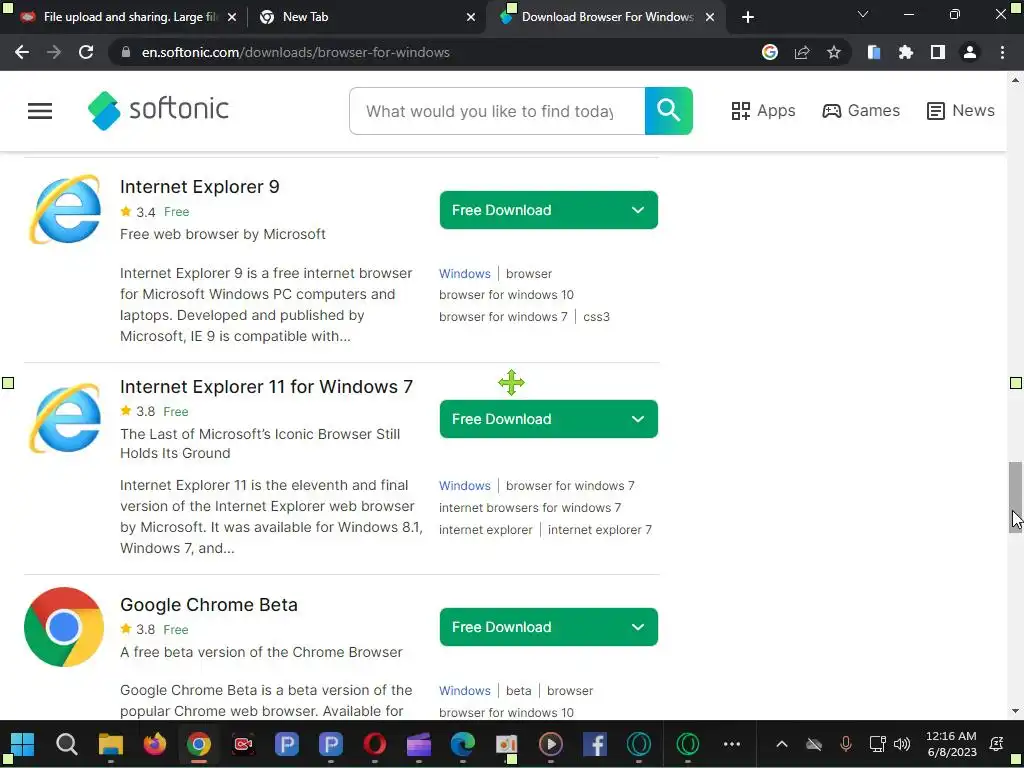Click the css3 tag
The width and height of the screenshot is (1024, 768).
pos(596,317)
